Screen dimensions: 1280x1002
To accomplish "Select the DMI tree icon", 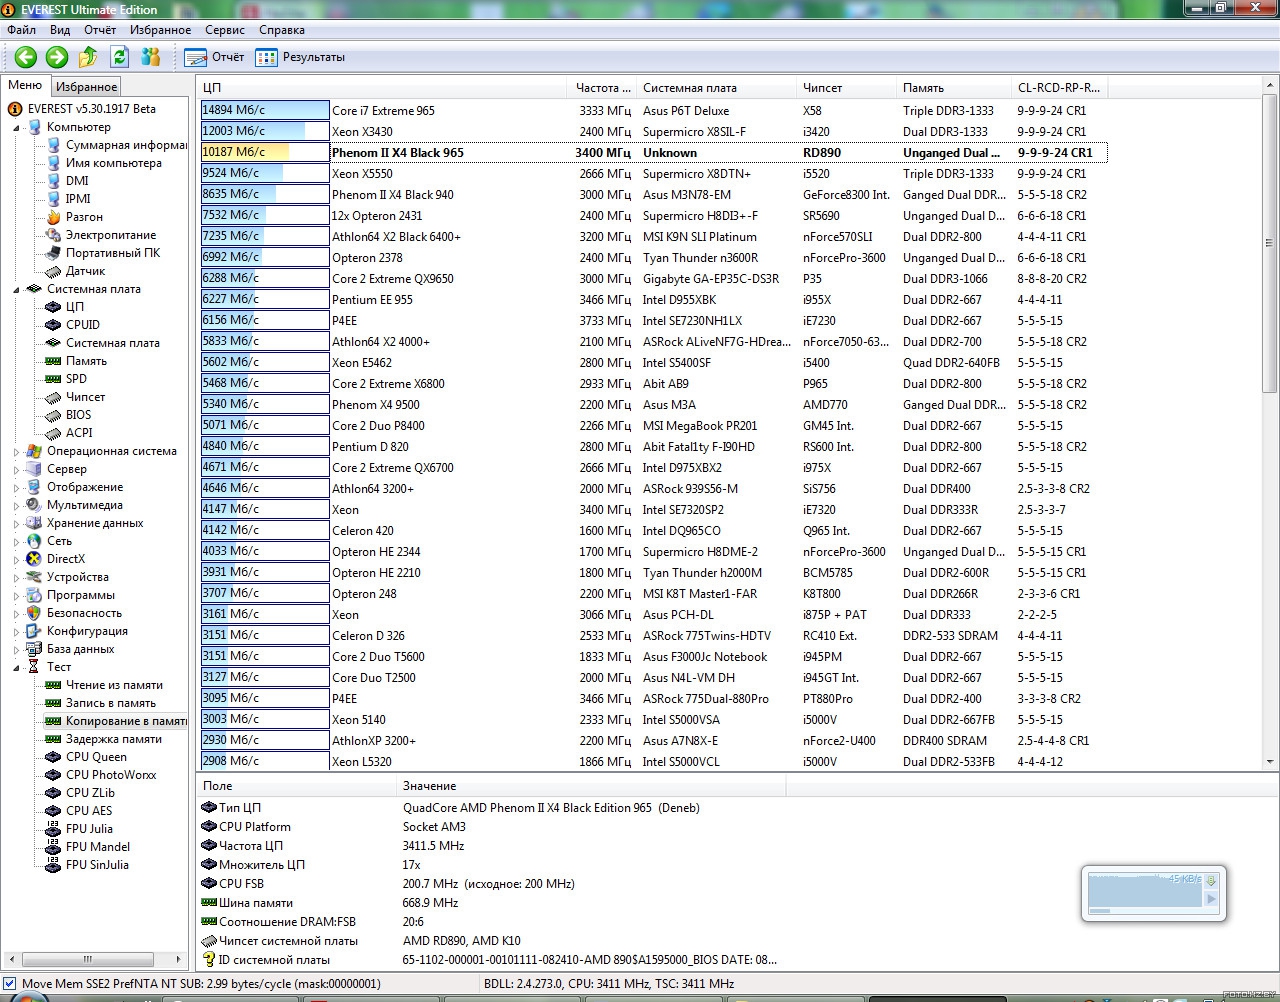I will pos(54,181).
